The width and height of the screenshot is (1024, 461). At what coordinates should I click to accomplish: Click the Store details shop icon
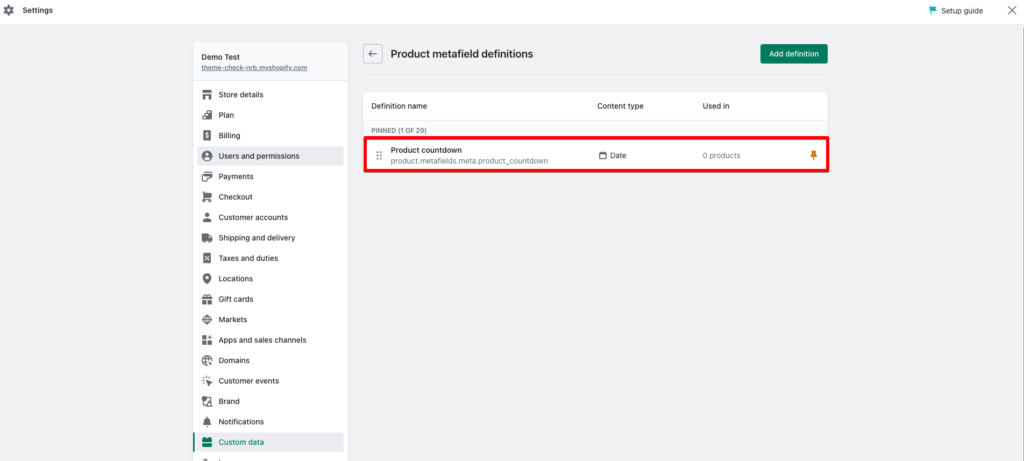tap(207, 95)
